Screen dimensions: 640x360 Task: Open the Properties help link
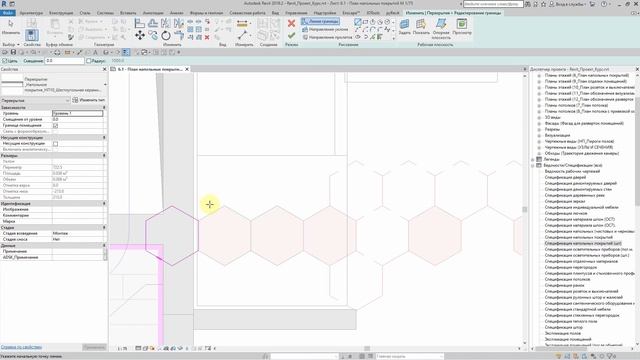[21, 347]
